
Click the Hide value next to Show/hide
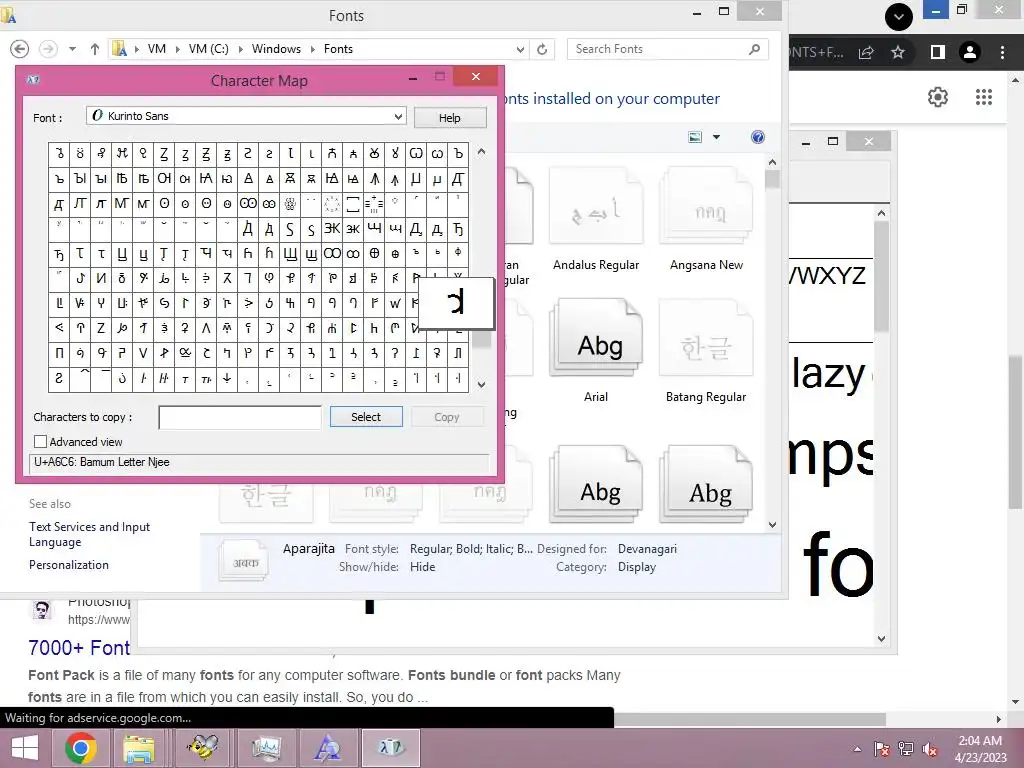click(x=423, y=567)
